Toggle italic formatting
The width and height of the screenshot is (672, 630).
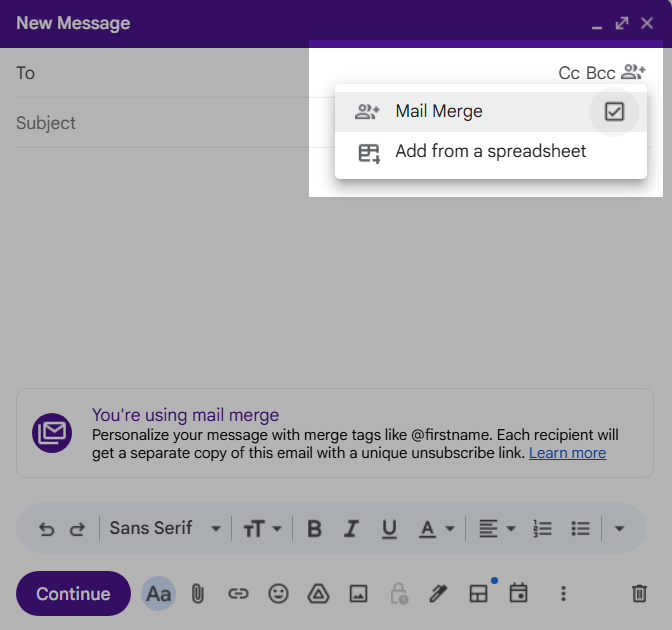(351, 528)
